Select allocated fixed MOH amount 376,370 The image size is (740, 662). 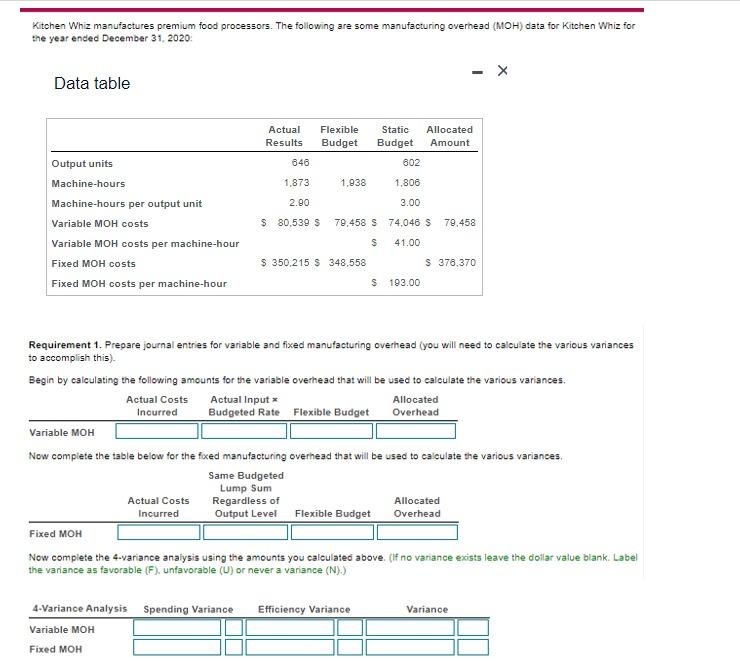click(457, 263)
